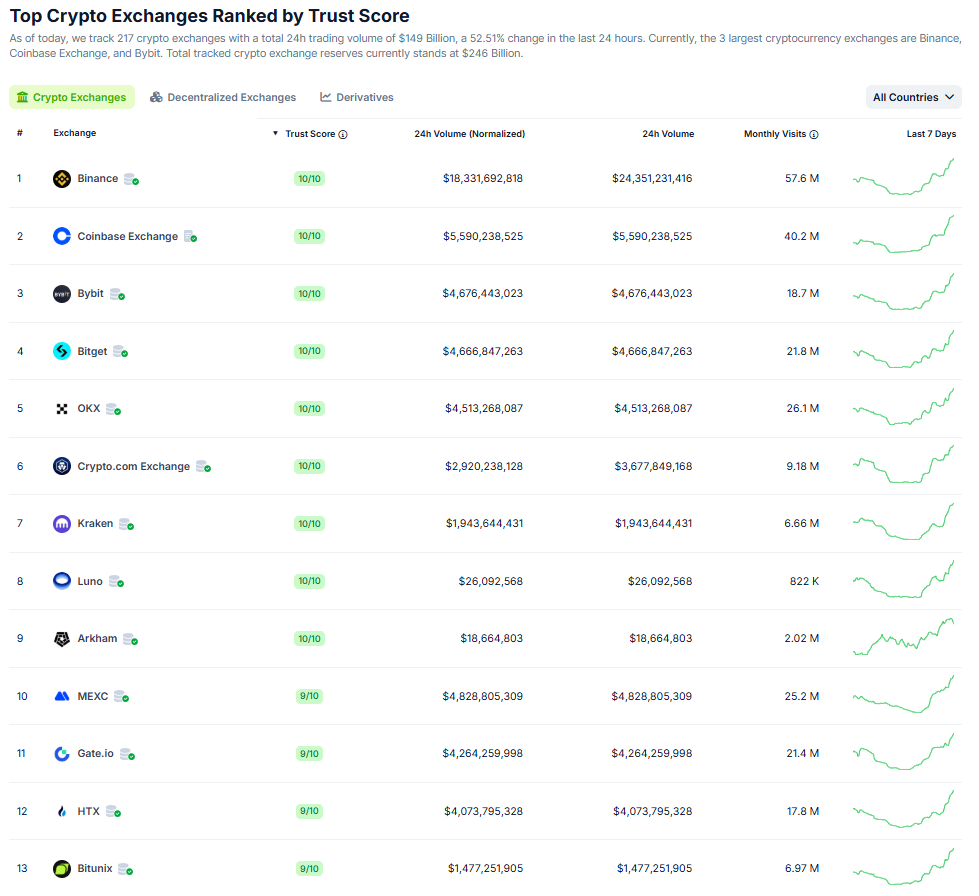Viewport: 979px width, 896px height.
Task: Open the All Countries dropdown
Action: (x=913, y=97)
